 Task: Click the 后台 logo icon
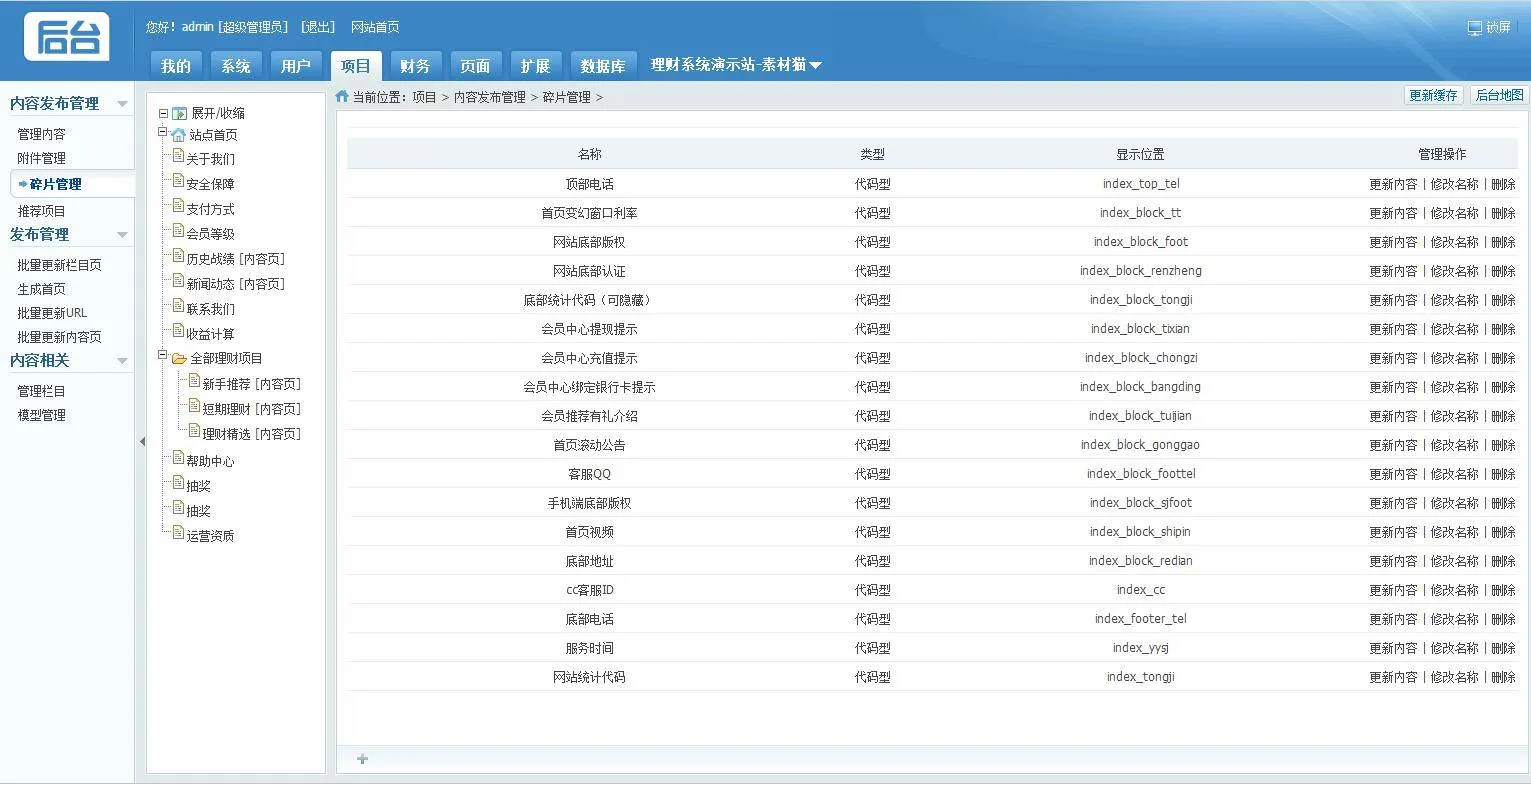pos(66,38)
